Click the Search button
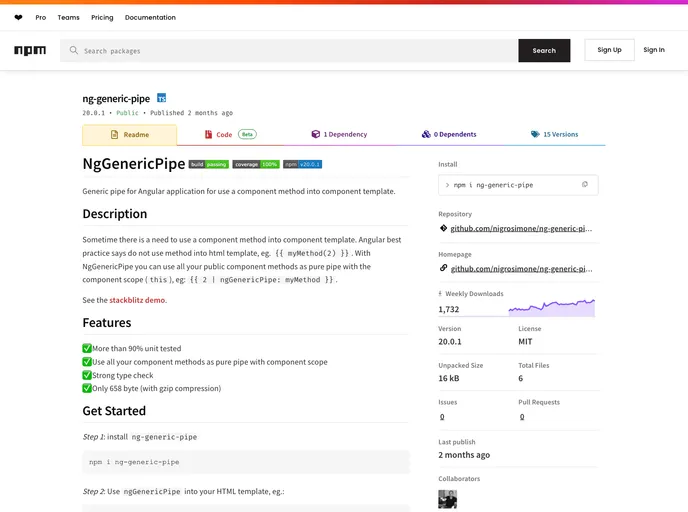Viewport: 688px width, 512px height. [544, 50]
